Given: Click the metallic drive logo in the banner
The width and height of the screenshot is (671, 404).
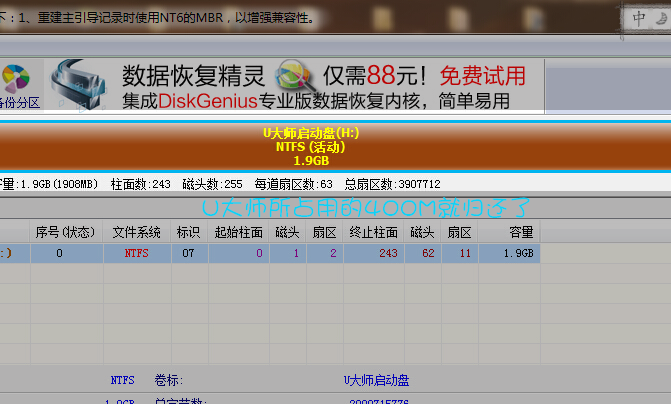Looking at the screenshot, I should pos(78,85).
